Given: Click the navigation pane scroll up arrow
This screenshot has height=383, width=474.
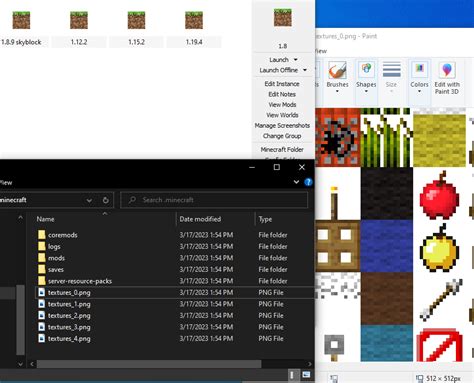Looking at the screenshot, I should (x=20, y=218).
